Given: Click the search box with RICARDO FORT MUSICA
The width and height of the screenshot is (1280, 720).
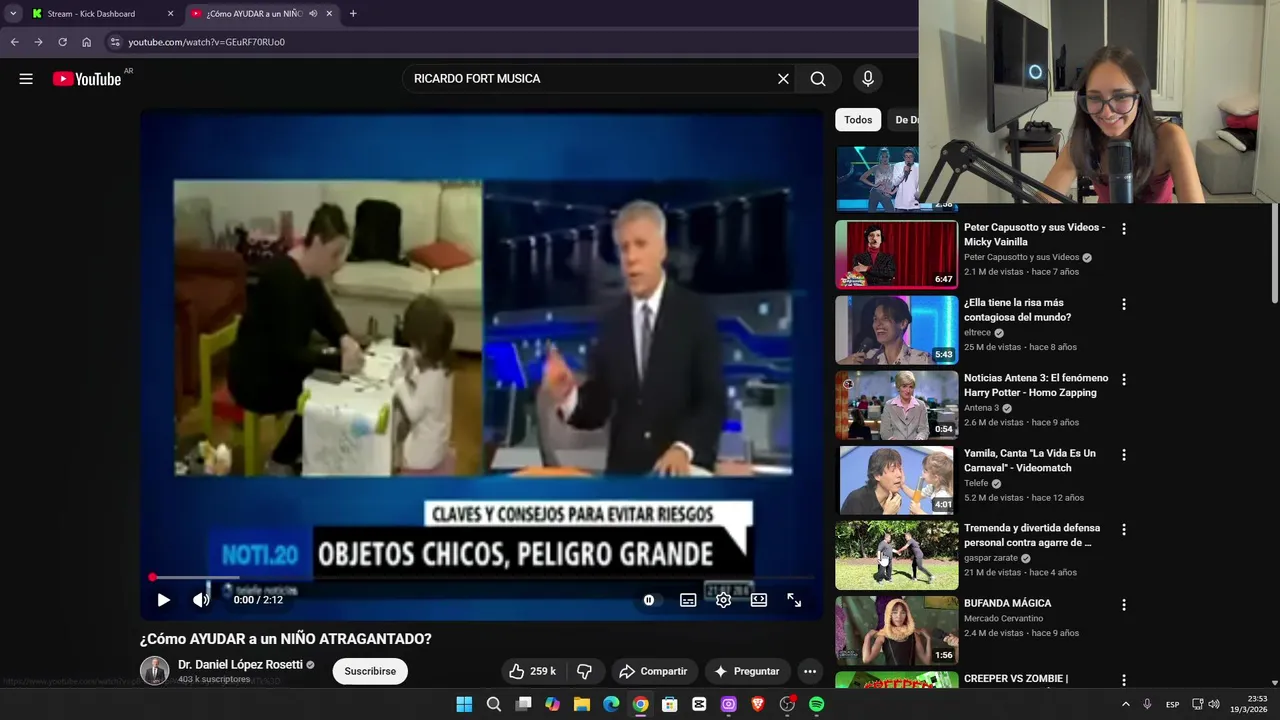Looking at the screenshot, I should (x=590, y=79).
